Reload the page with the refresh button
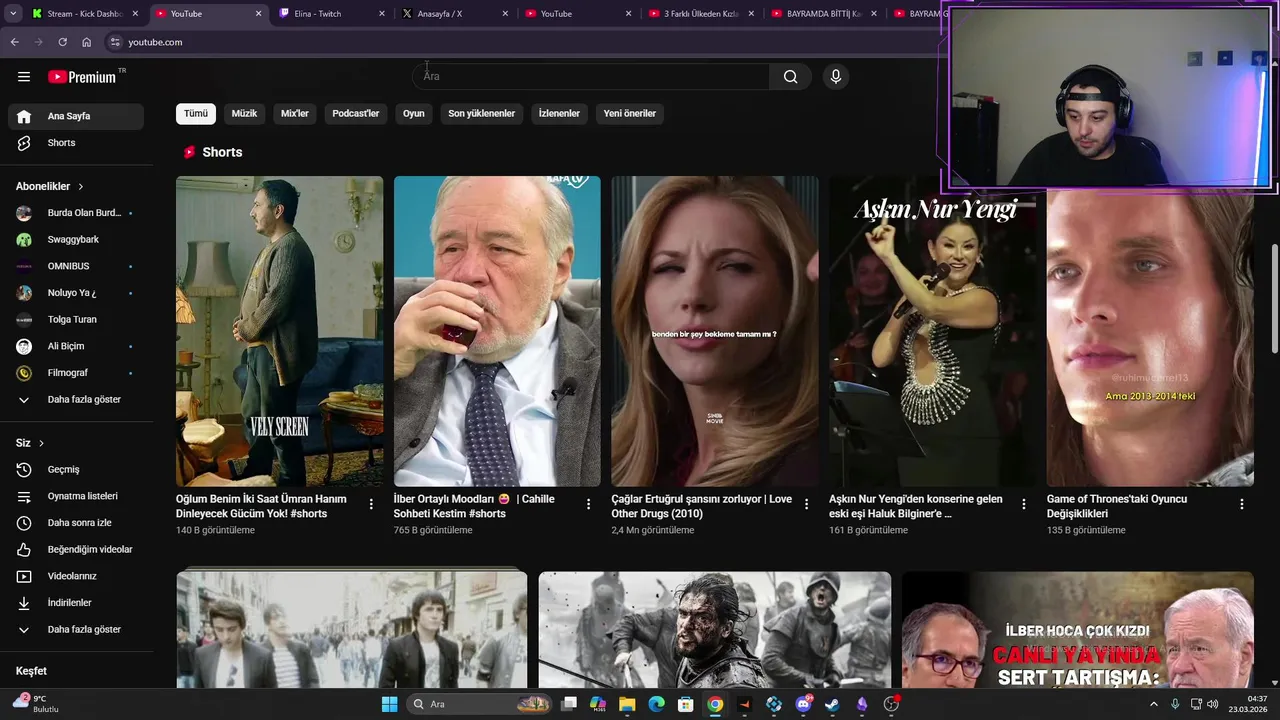The height and width of the screenshot is (720, 1280). pyautogui.click(x=62, y=42)
